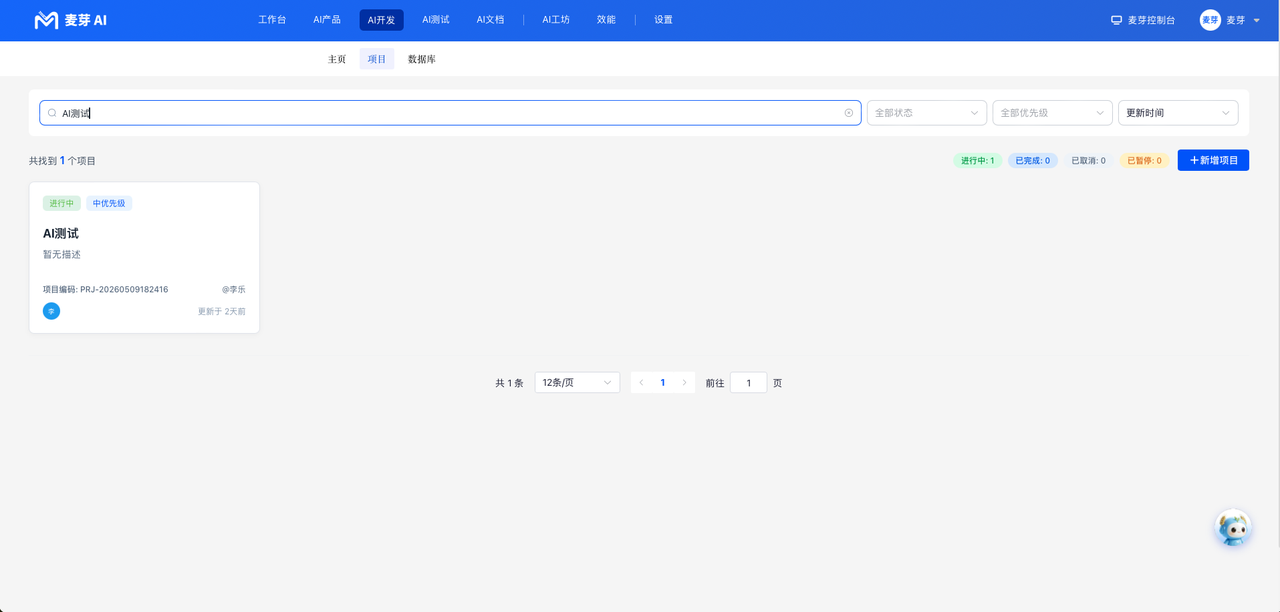The image size is (1280, 612).
Task: Click the magnifier icon in search box
Action: [52, 113]
